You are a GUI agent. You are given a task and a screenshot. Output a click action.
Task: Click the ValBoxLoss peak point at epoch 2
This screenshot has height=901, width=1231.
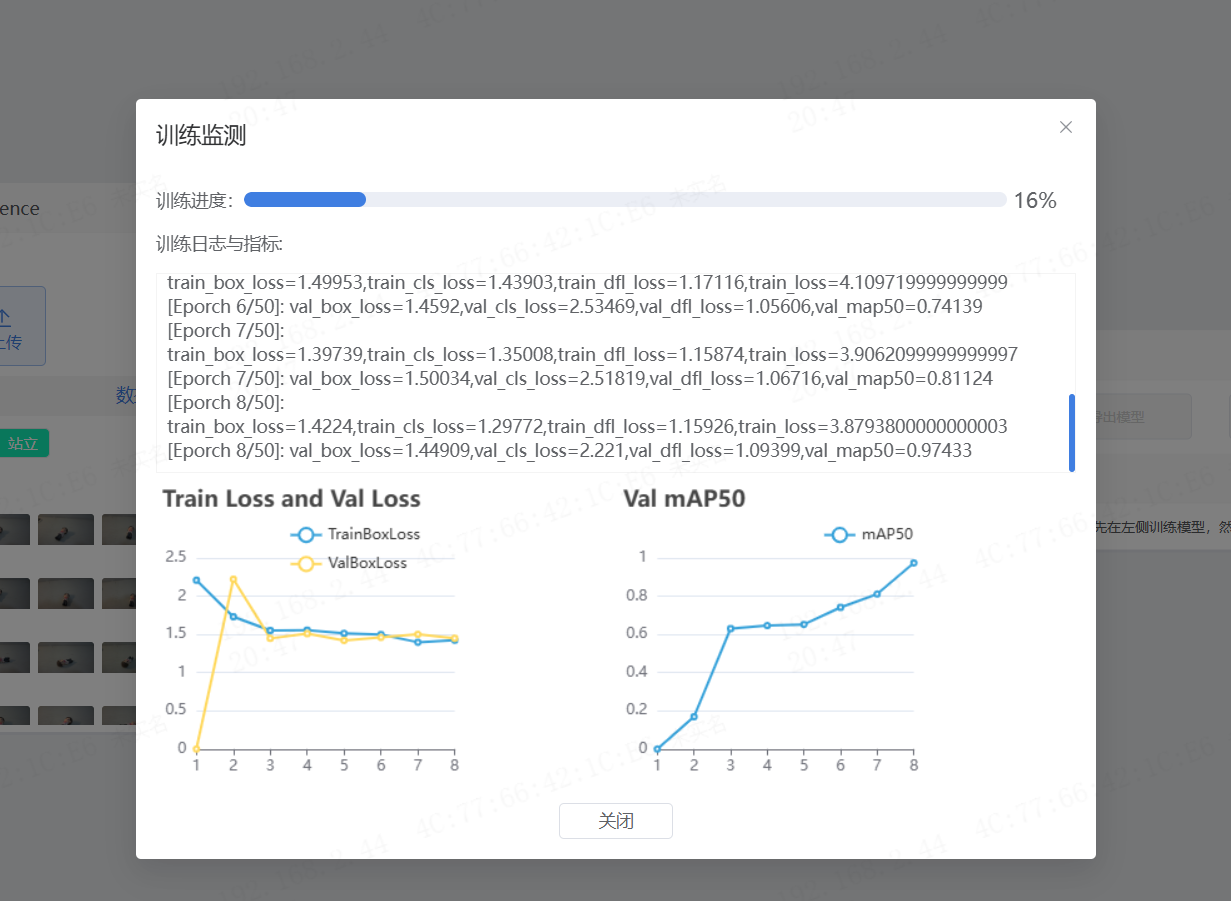click(233, 579)
